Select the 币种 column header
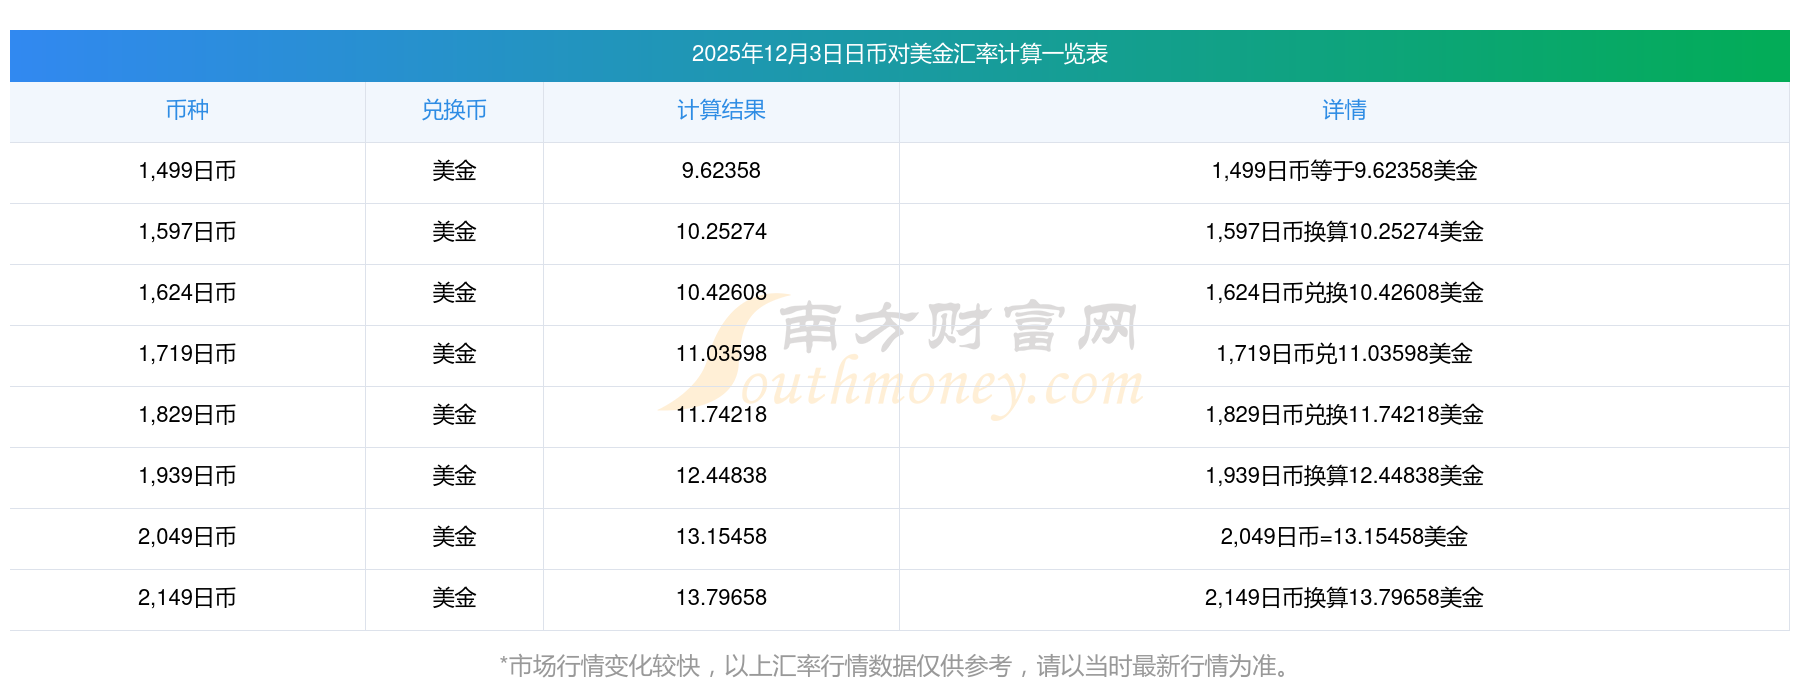Image resolution: width=1800 pixels, height=697 pixels. pos(187,110)
